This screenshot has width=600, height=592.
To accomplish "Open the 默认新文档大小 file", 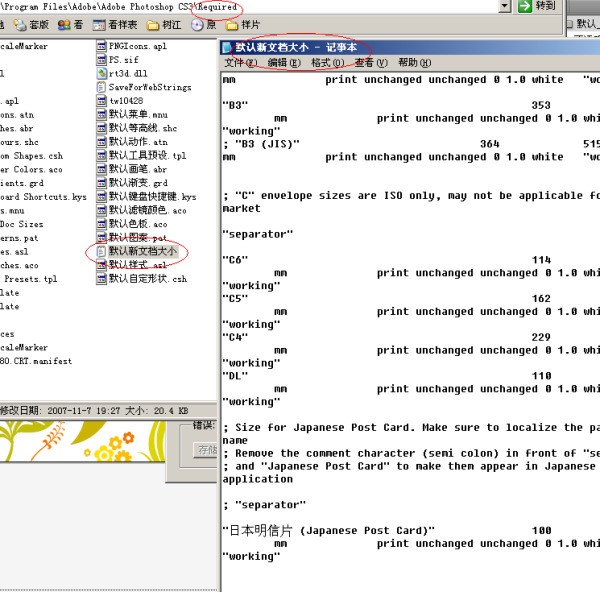I will click(x=143, y=252).
